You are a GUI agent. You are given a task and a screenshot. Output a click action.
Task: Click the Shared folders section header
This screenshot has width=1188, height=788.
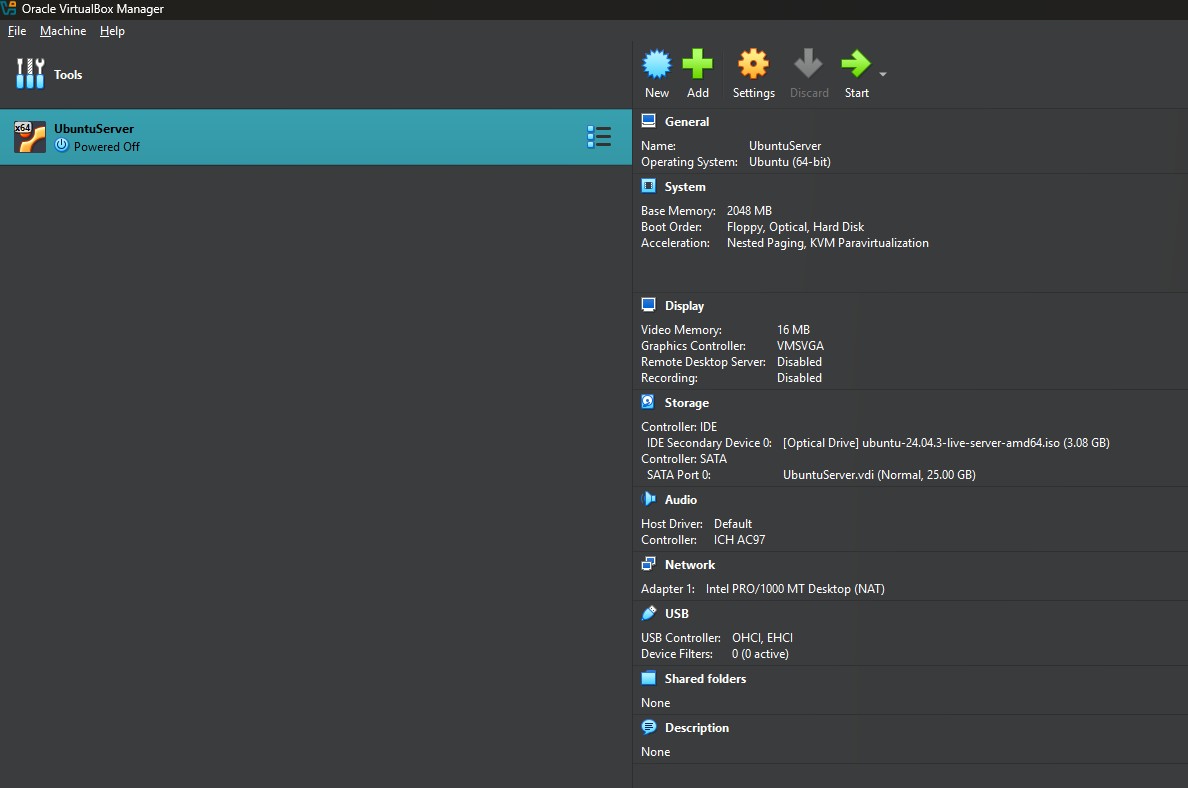705,679
